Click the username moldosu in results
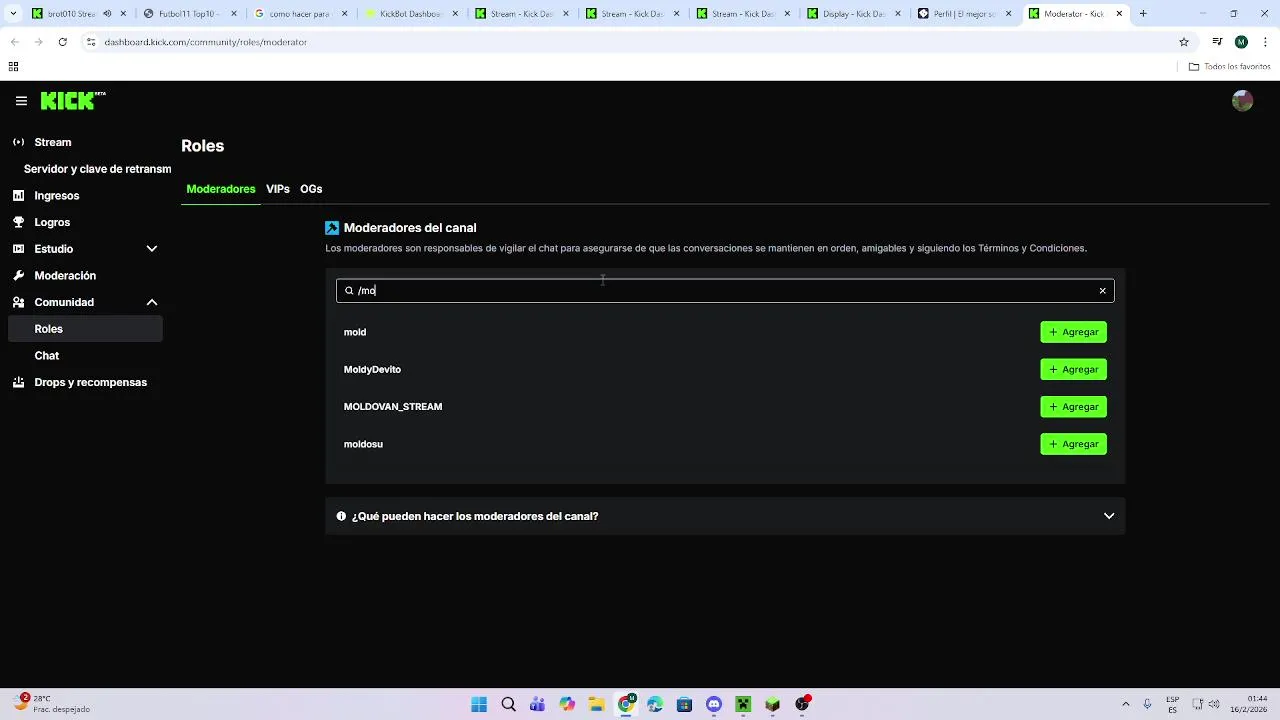1280x720 pixels. (363, 444)
